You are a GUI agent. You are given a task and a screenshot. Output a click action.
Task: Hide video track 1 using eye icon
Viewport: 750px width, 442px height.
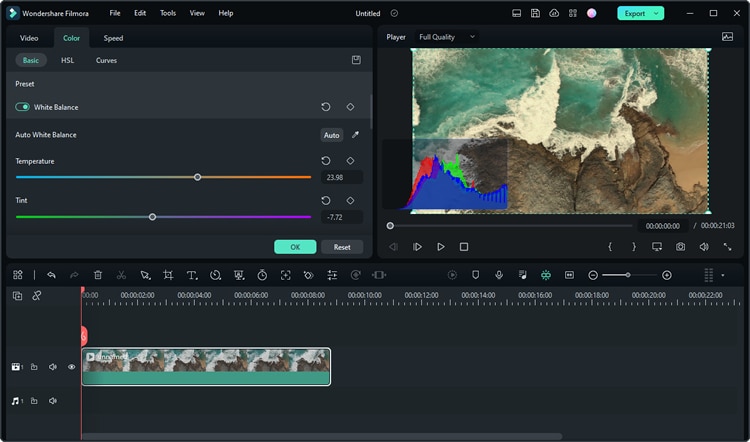click(x=71, y=367)
